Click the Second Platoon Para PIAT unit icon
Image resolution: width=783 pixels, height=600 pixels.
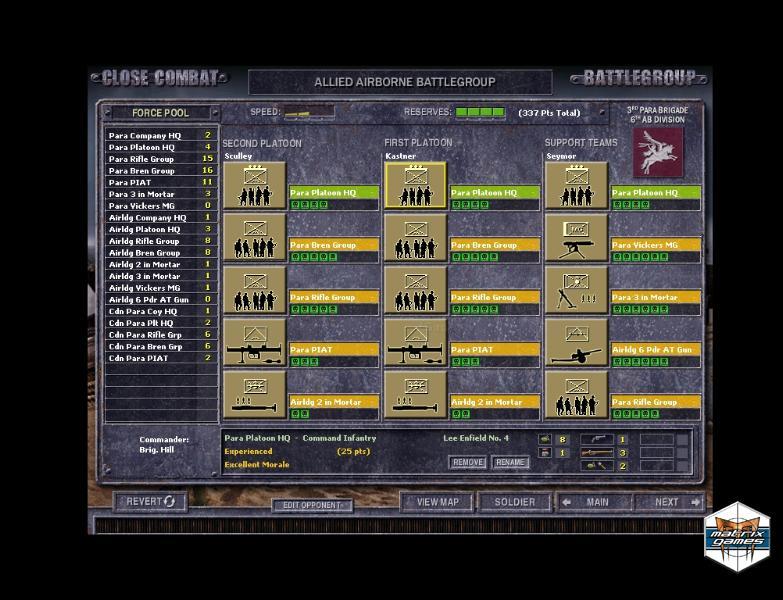pyautogui.click(x=253, y=343)
